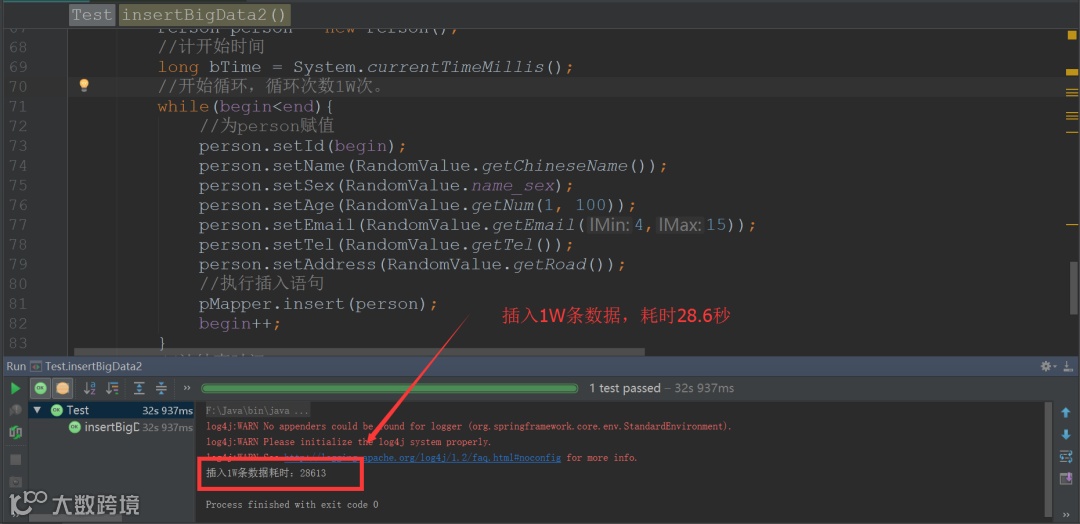Click 'getNum' in the setAge line
The height and width of the screenshot is (524, 1080).
(x=502, y=205)
